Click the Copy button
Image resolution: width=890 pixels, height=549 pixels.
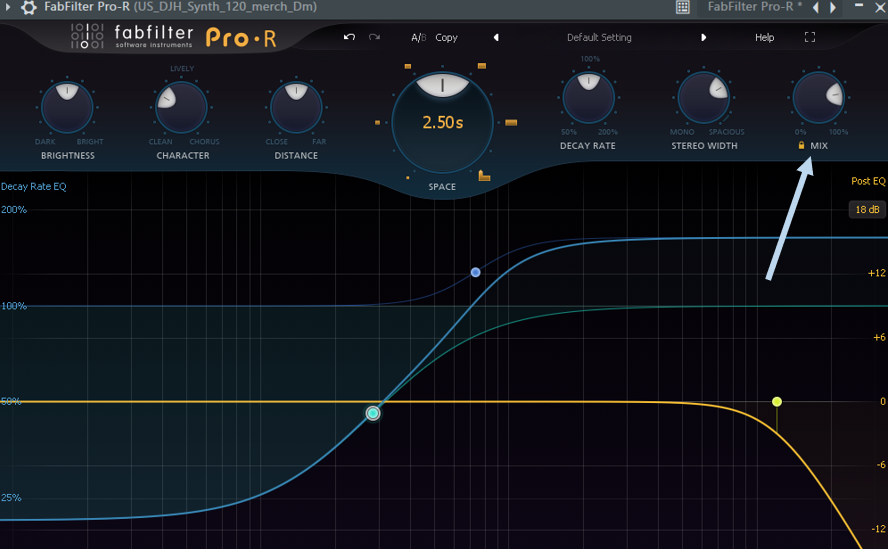click(x=446, y=37)
